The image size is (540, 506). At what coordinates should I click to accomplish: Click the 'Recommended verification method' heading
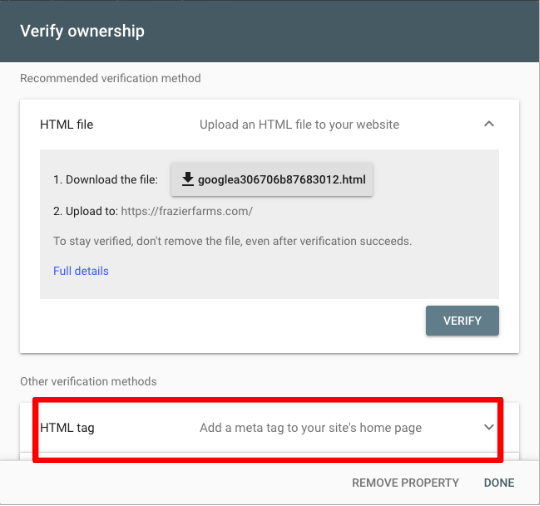(x=111, y=78)
